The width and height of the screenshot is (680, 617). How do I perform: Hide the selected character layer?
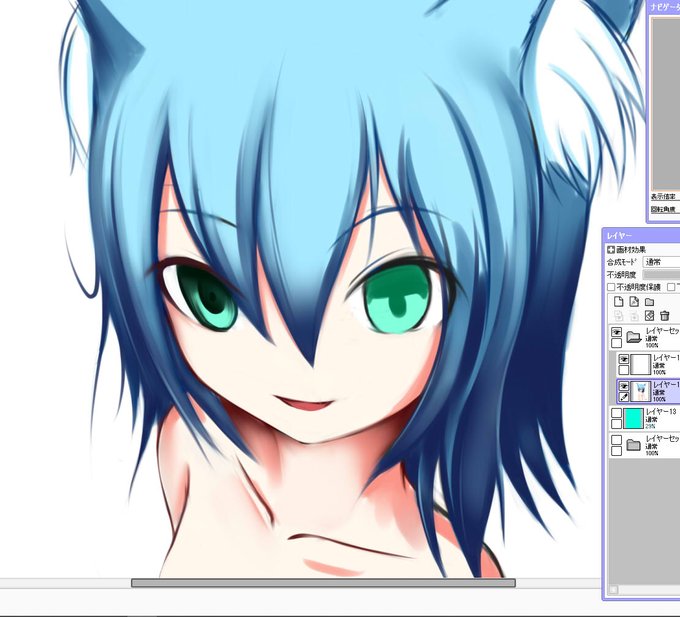point(624,386)
